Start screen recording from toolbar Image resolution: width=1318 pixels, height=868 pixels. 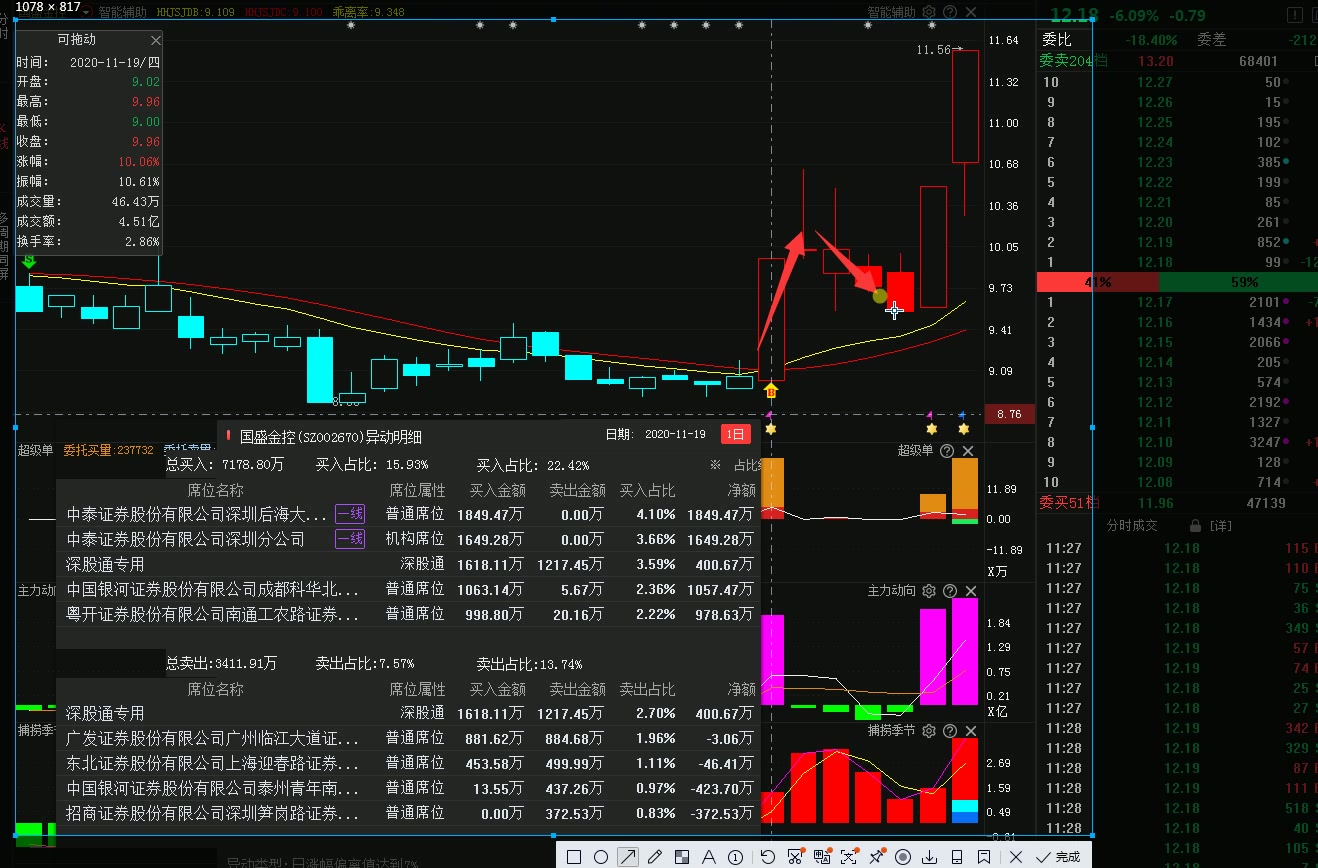(x=903, y=857)
